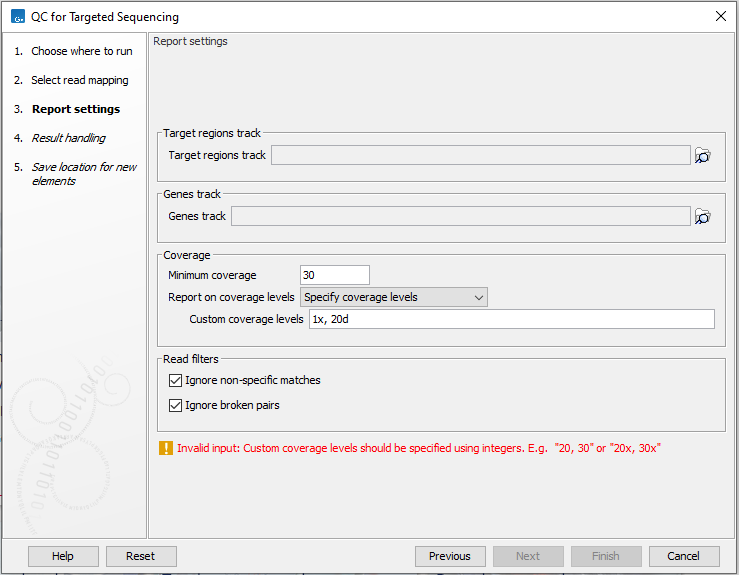Browse for the Target regions track

point(703,156)
